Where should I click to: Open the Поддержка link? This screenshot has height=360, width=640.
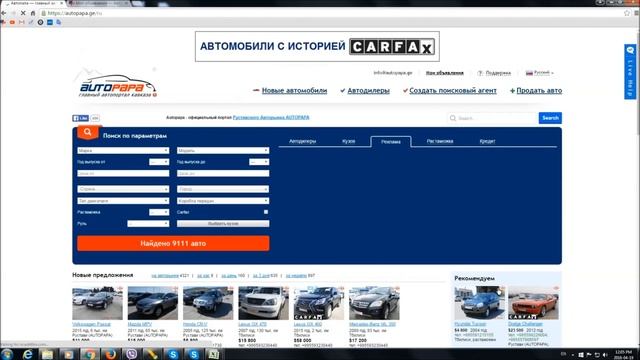coord(498,73)
